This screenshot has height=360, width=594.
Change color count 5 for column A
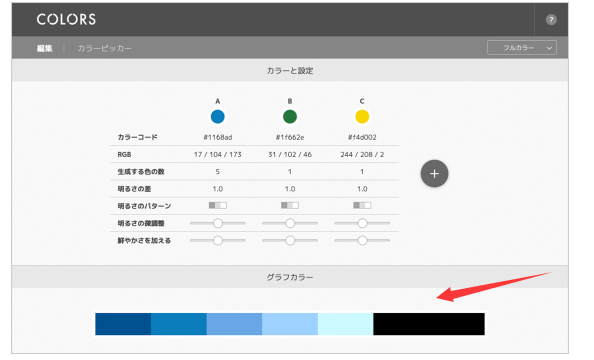217,172
